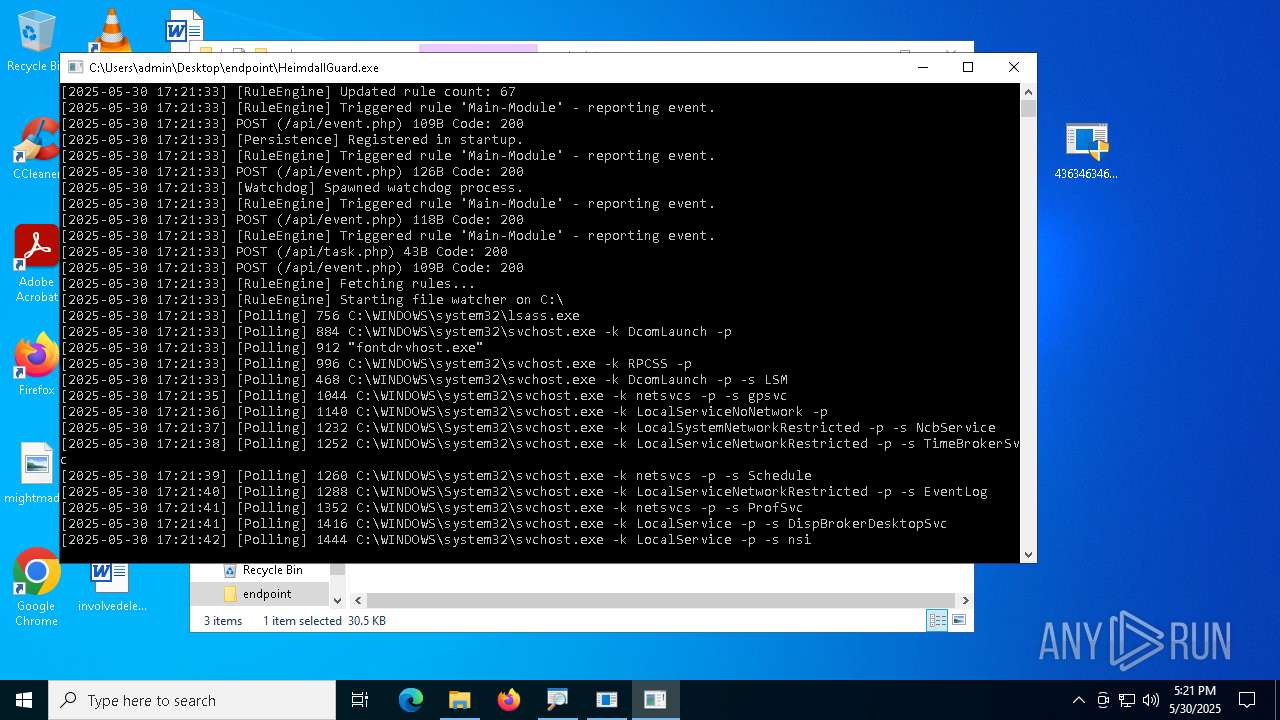1280x720 pixels.
Task: Switch to the blue window app on taskbar
Action: click(x=606, y=700)
